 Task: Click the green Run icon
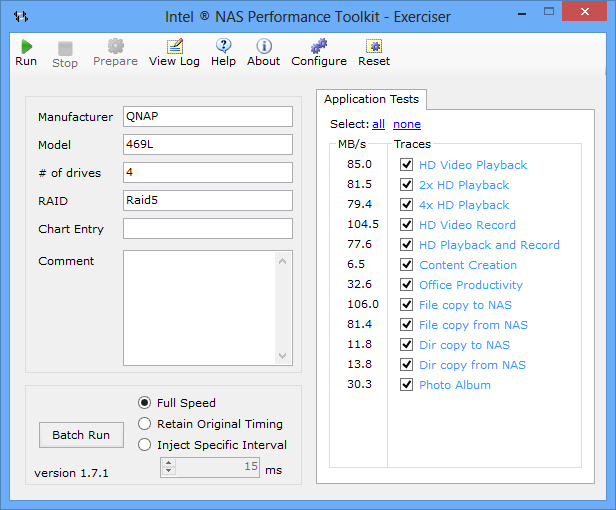click(x=26, y=47)
